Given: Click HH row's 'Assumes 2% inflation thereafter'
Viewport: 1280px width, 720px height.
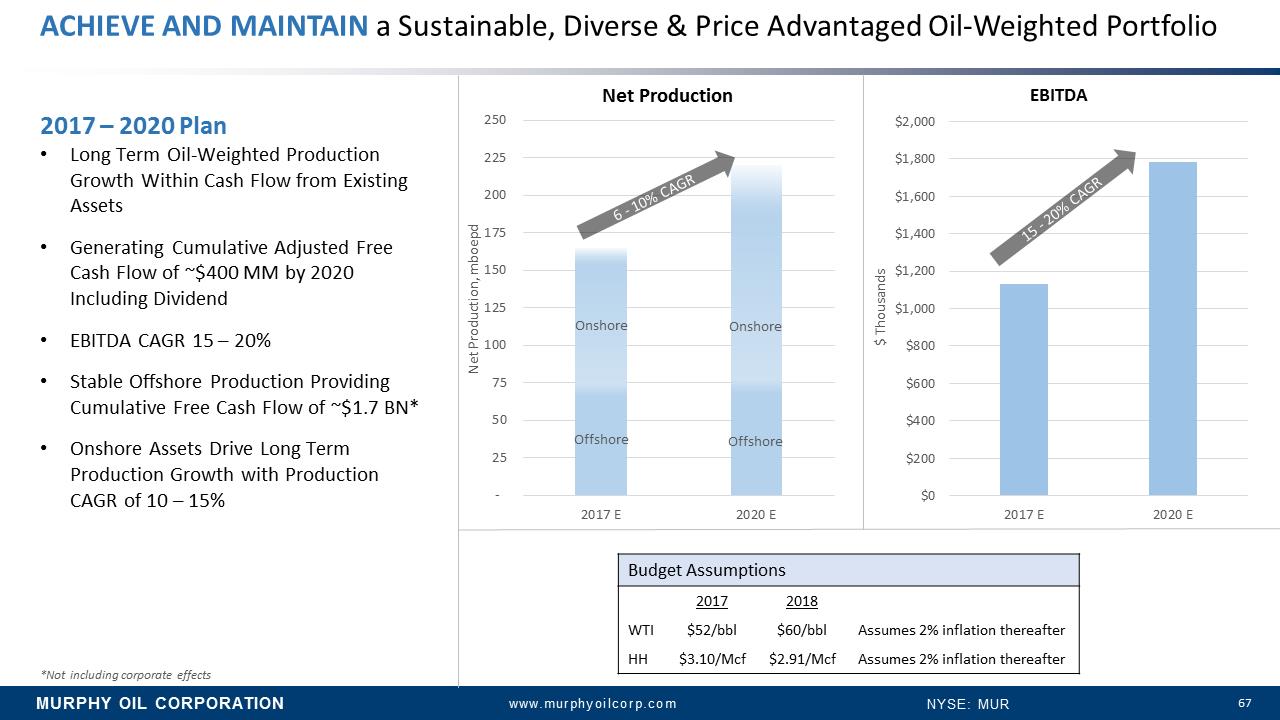Looking at the screenshot, I should tap(961, 659).
